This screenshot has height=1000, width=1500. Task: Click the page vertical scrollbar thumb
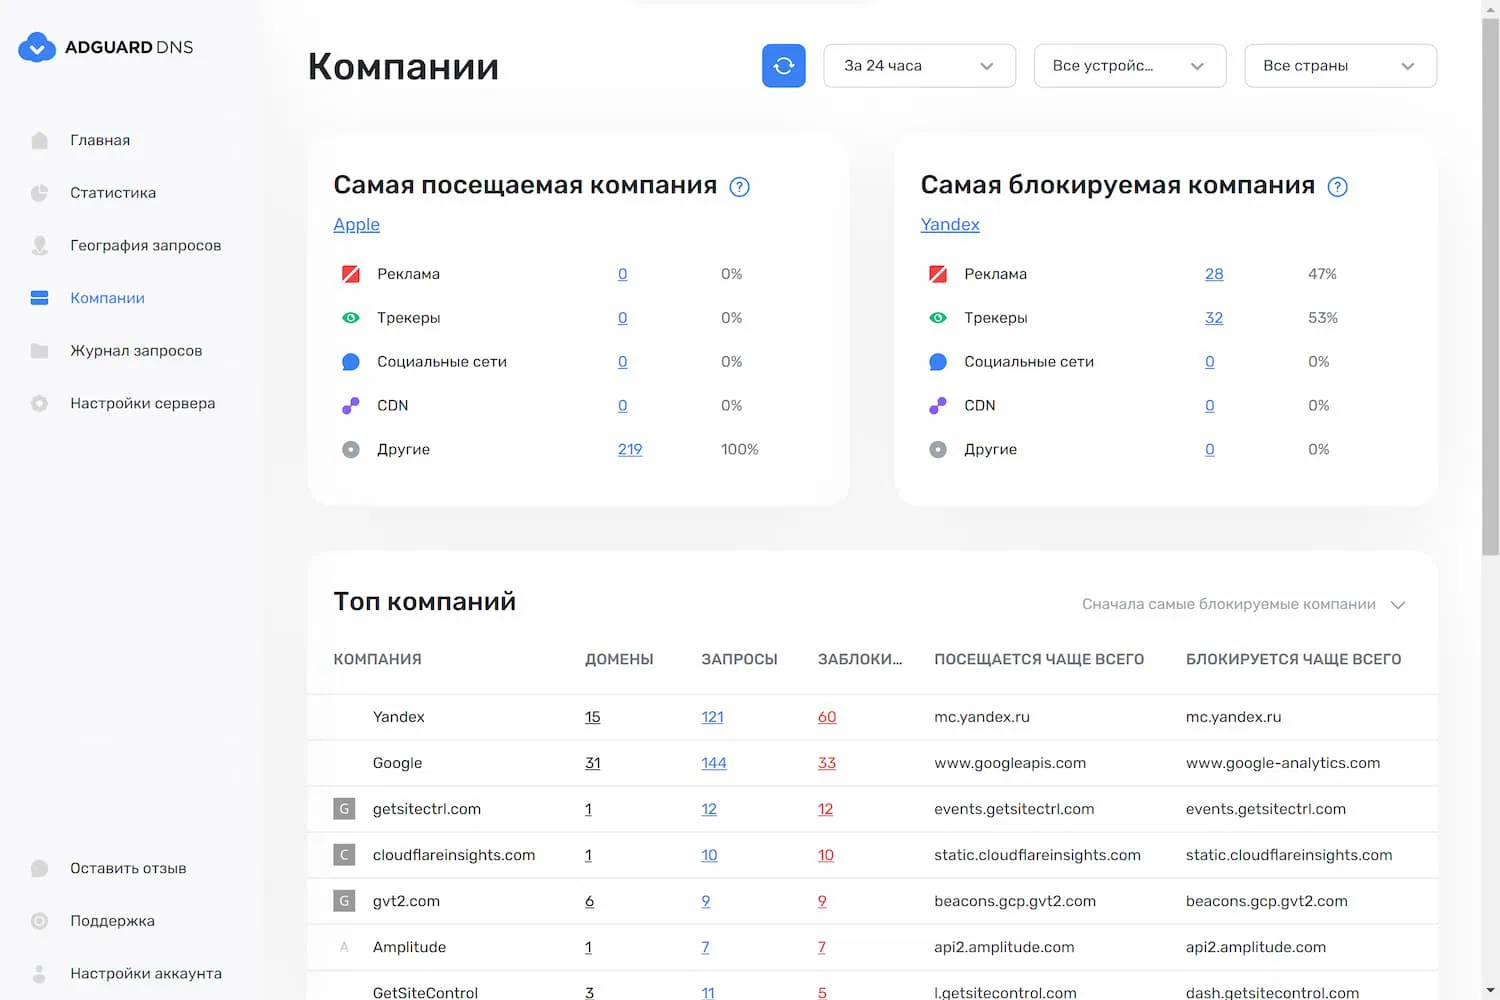(x=1490, y=286)
